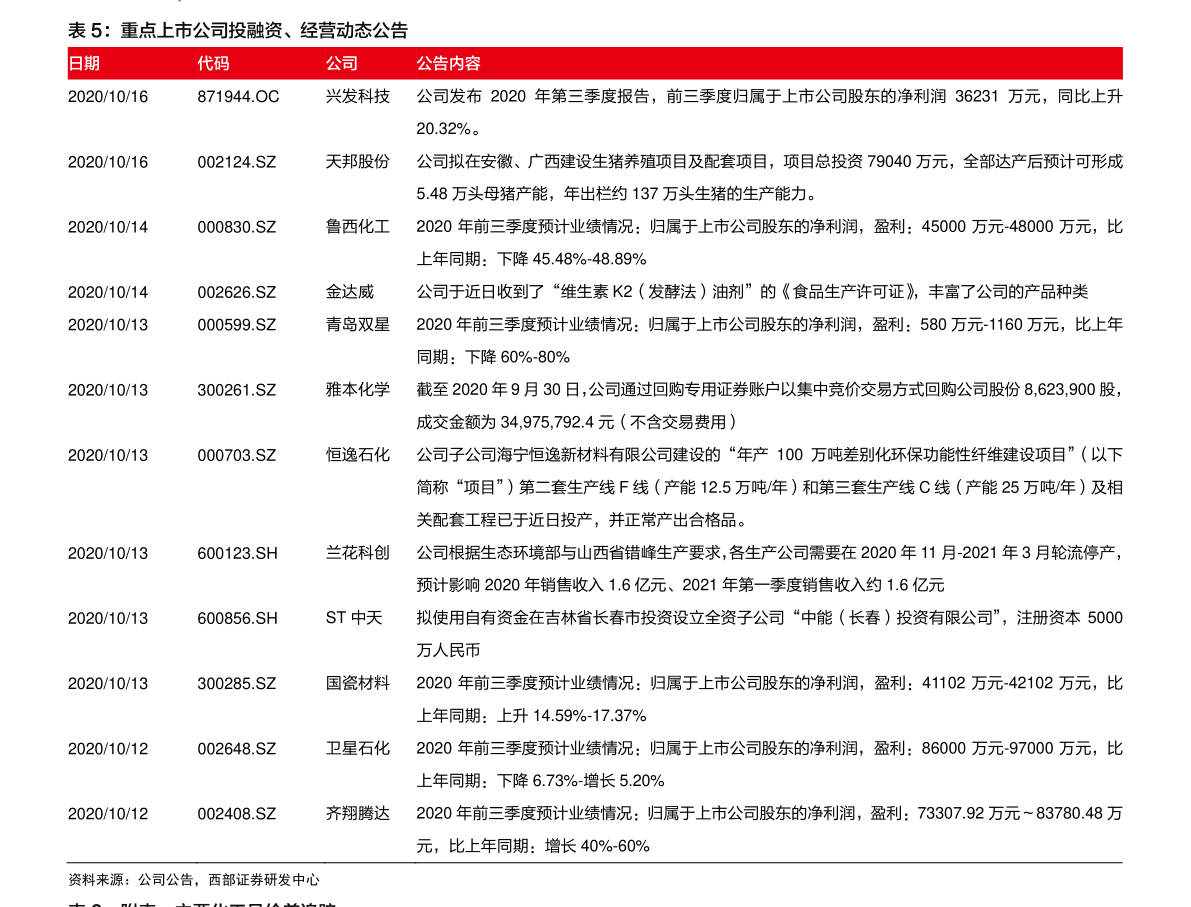Click stock code 002124.SZ
Image resolution: width=1191 pixels, height=907 pixels.
click(237, 162)
